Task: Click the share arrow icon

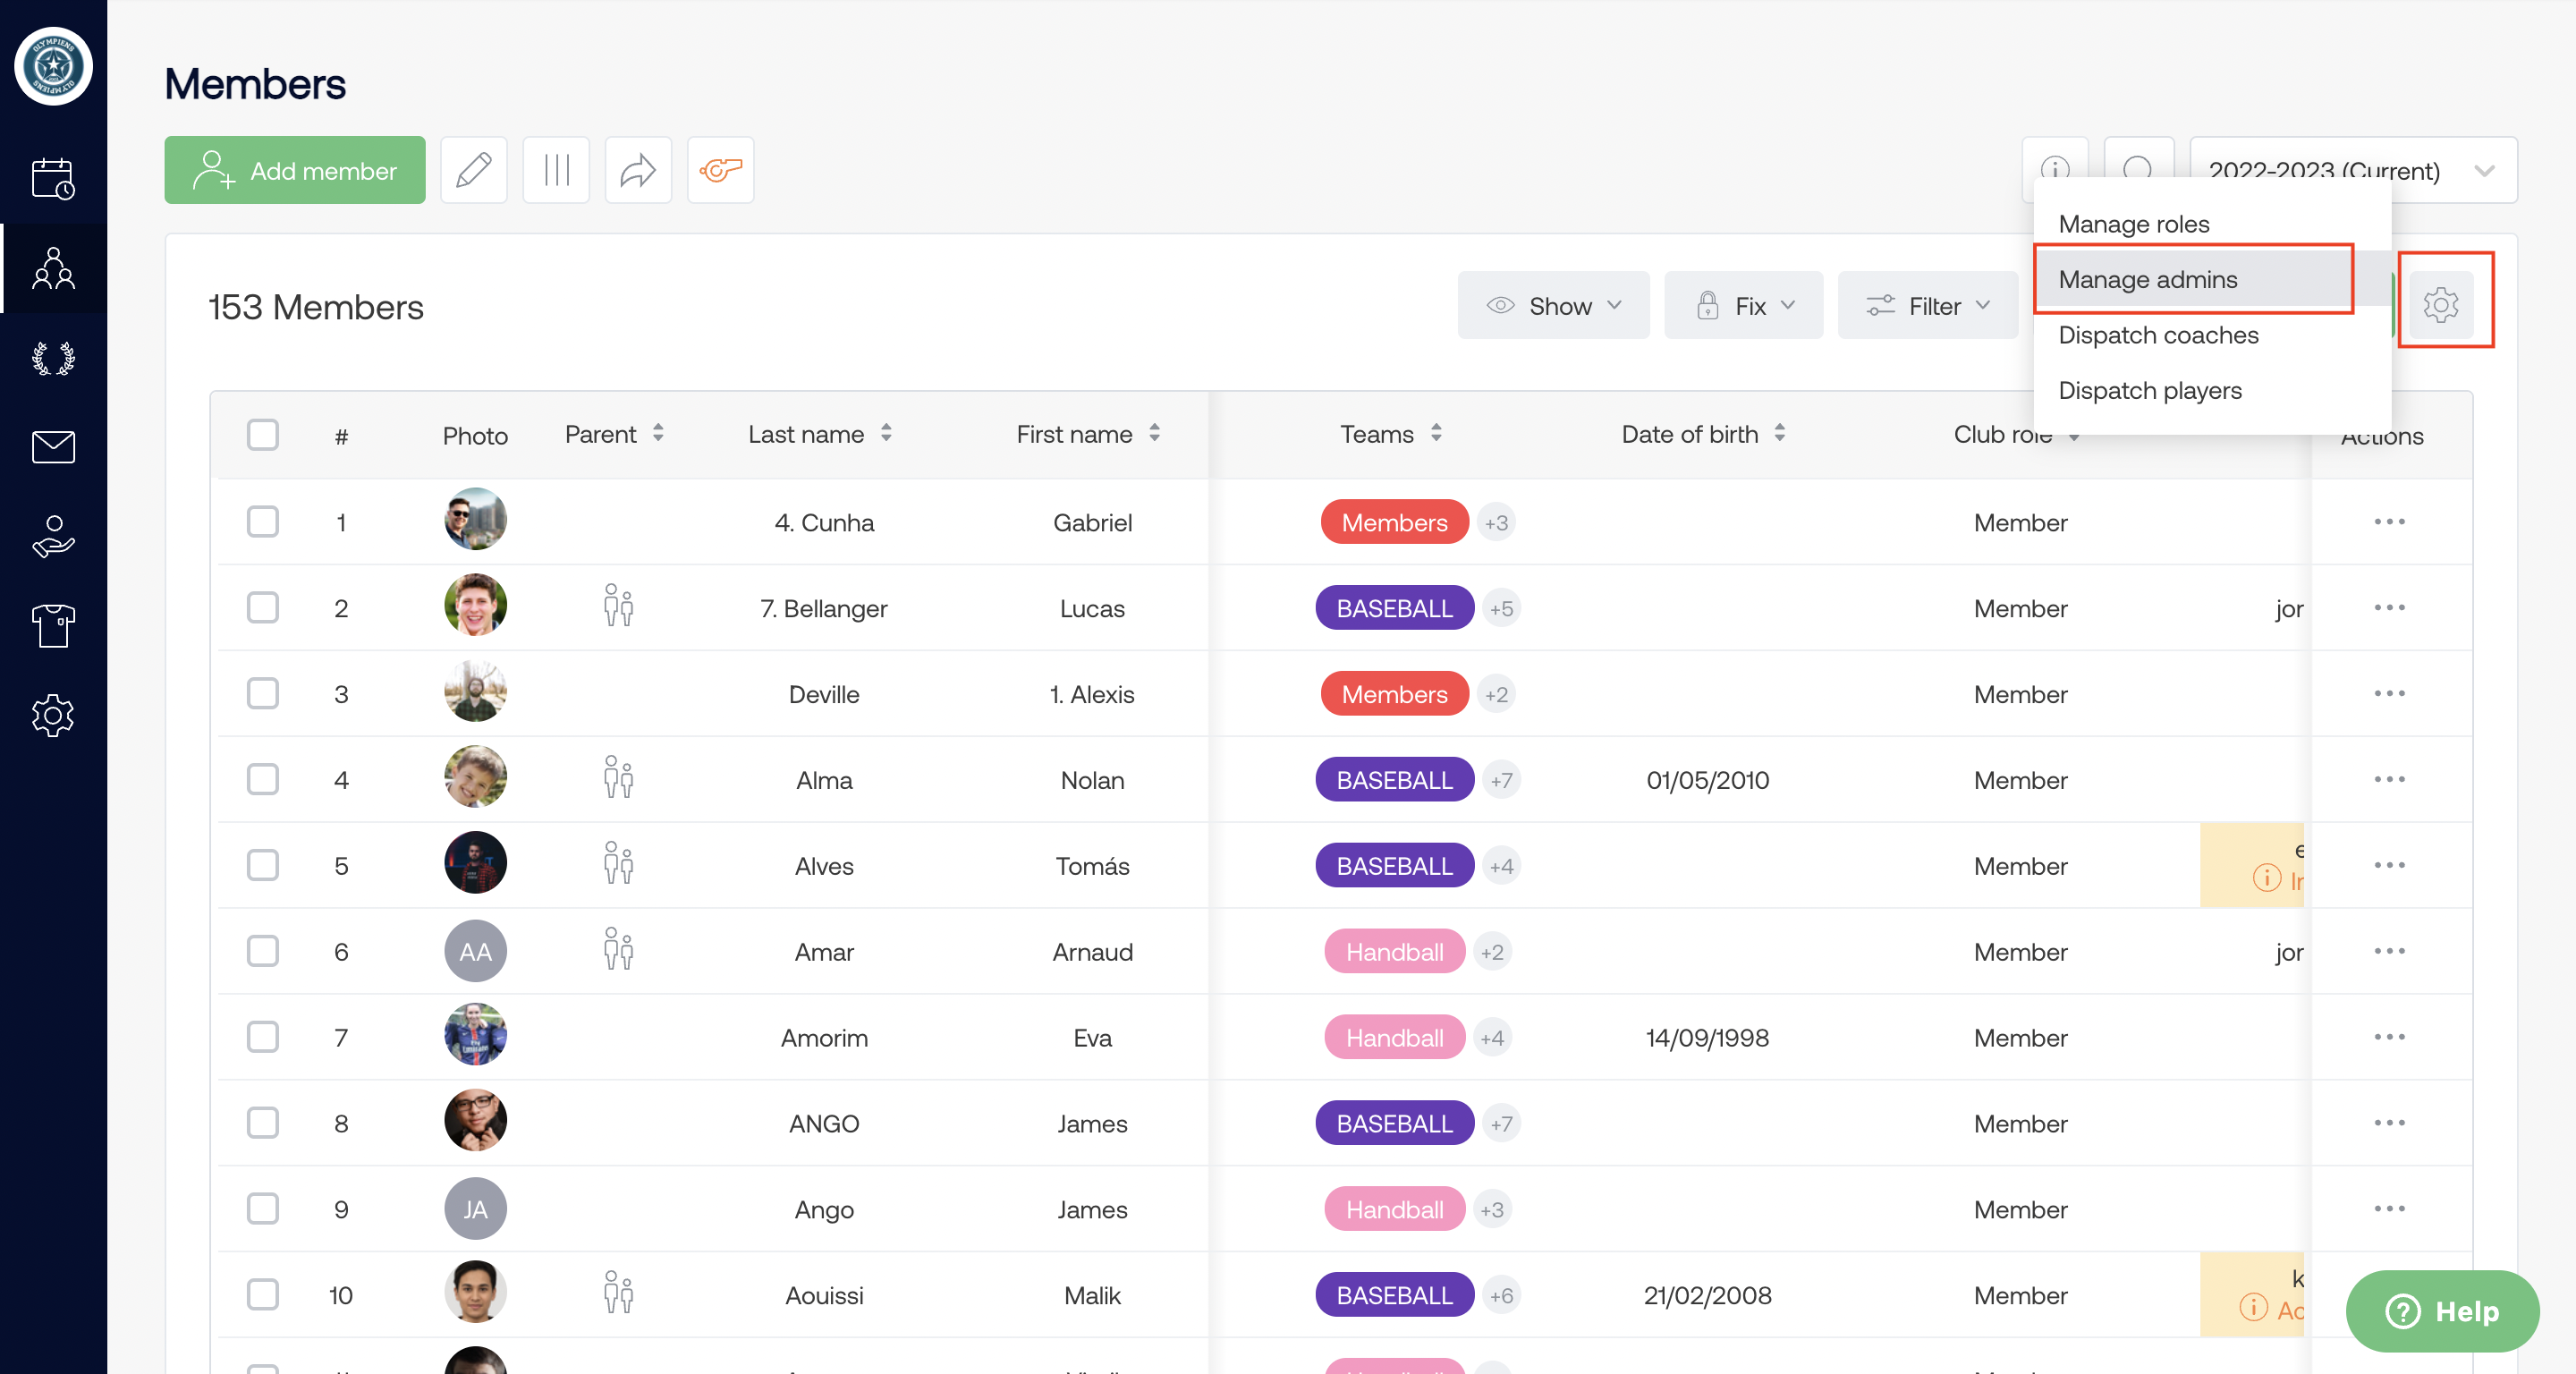Action: click(638, 170)
